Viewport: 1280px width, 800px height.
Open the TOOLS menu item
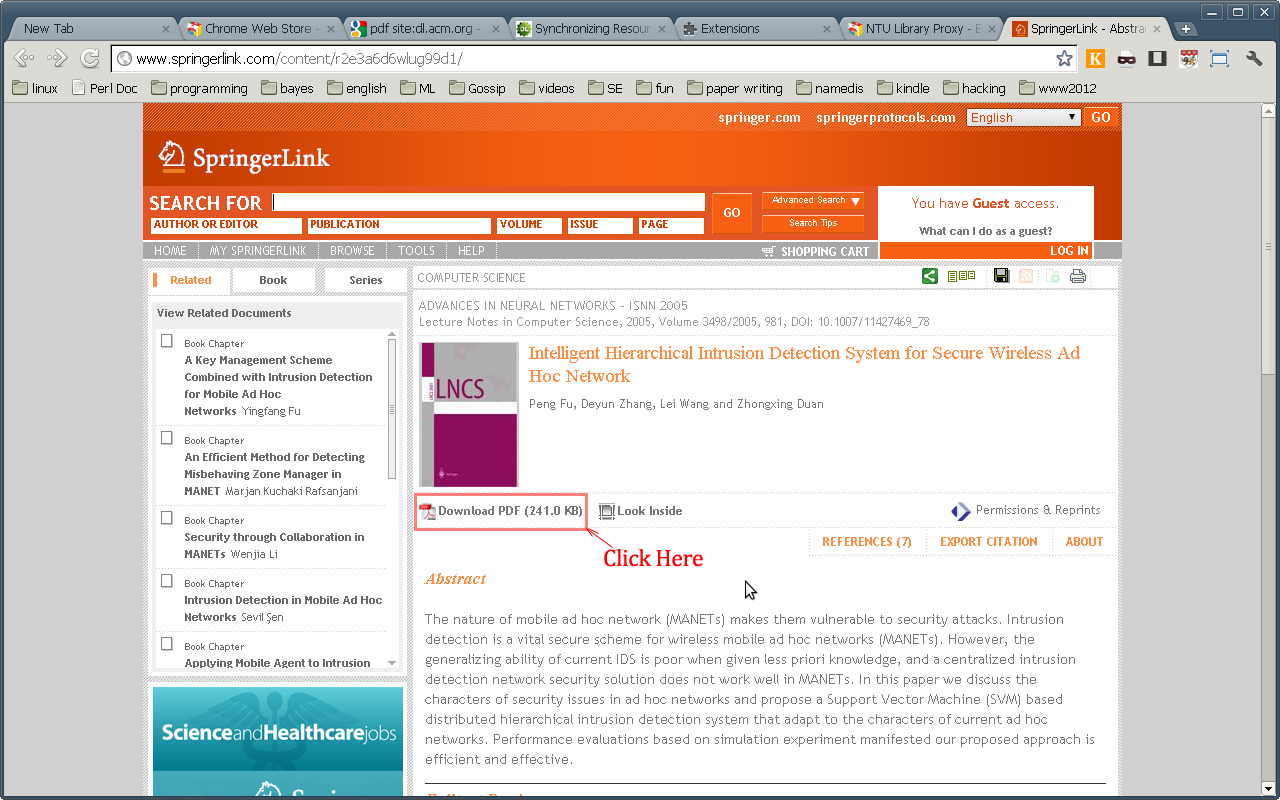[x=416, y=251]
